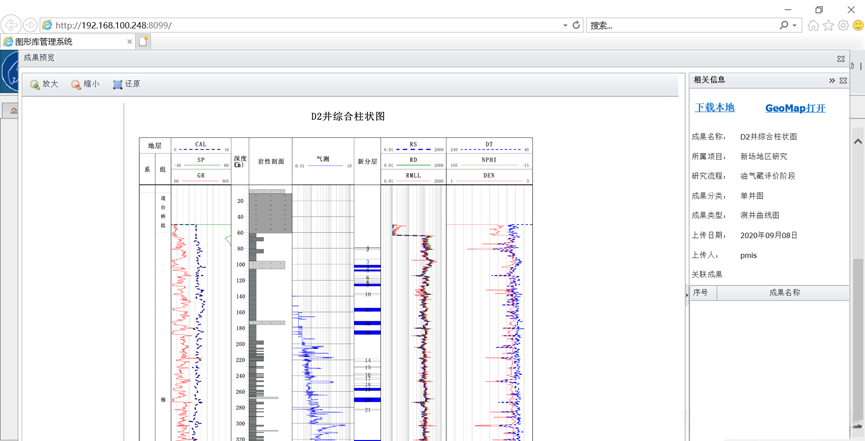Open favorites with the star icon
The image size is (865, 441).
click(x=828, y=25)
